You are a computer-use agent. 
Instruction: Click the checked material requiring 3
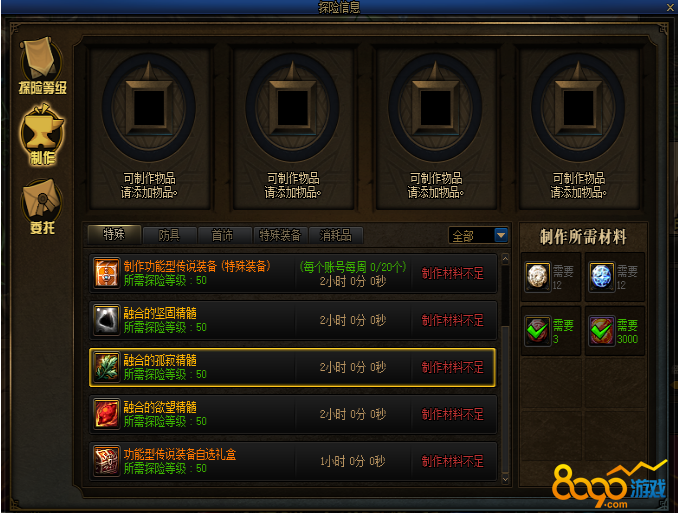538,330
